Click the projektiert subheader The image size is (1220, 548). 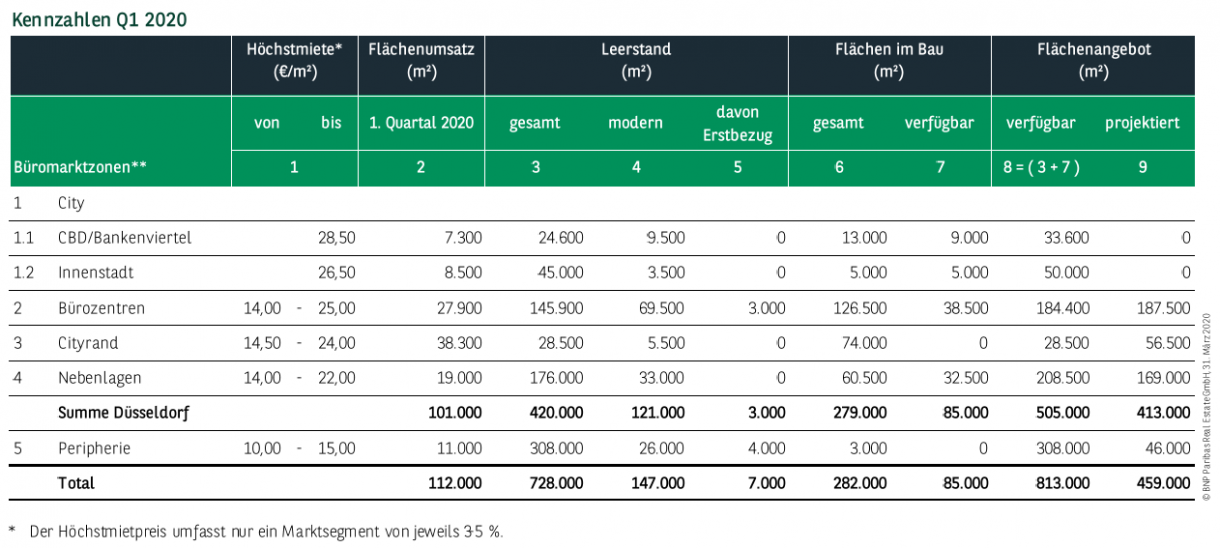pyautogui.click(x=1142, y=124)
